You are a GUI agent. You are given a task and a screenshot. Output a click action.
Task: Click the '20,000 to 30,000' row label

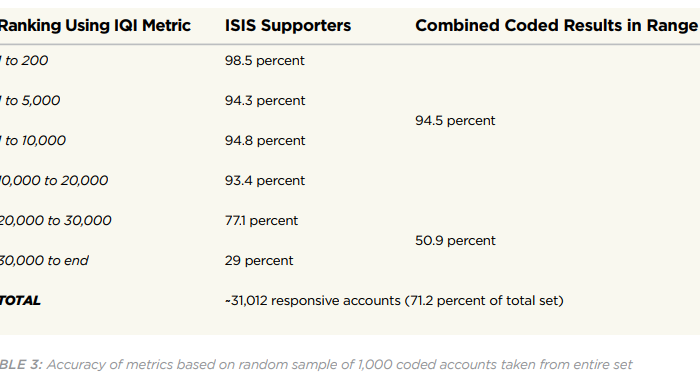[x=56, y=221]
